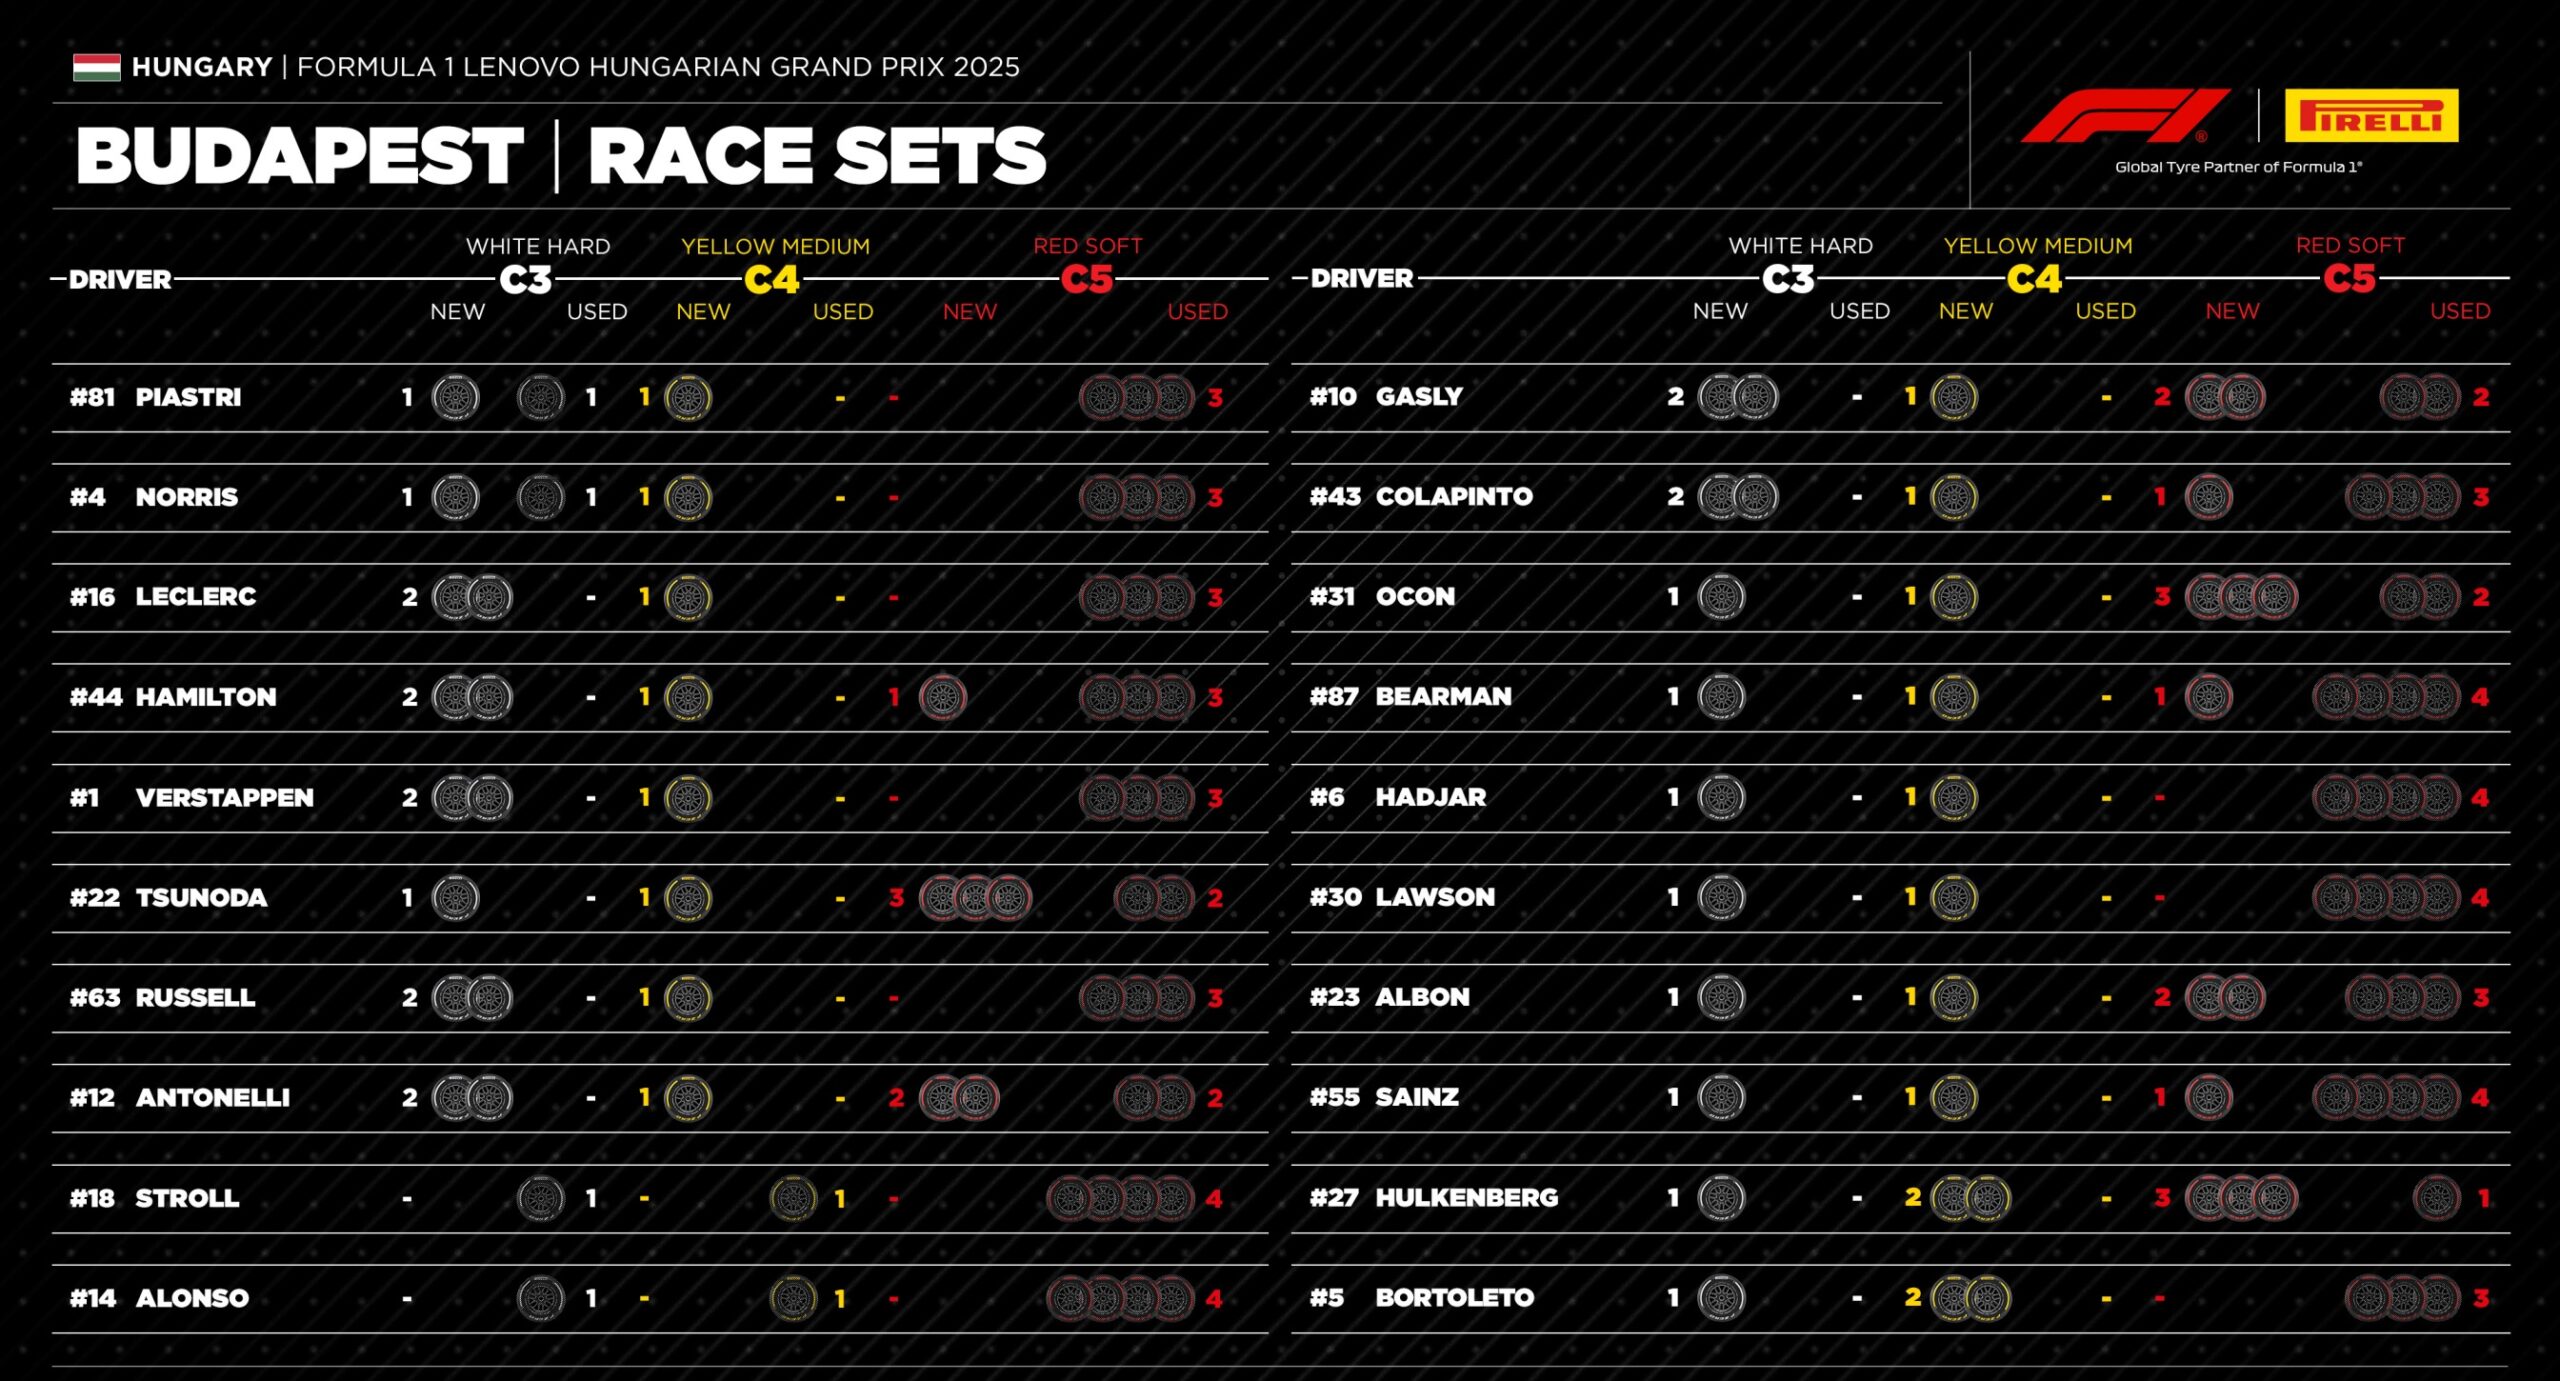Click Hamilton's new red soft tyre

click(942, 697)
